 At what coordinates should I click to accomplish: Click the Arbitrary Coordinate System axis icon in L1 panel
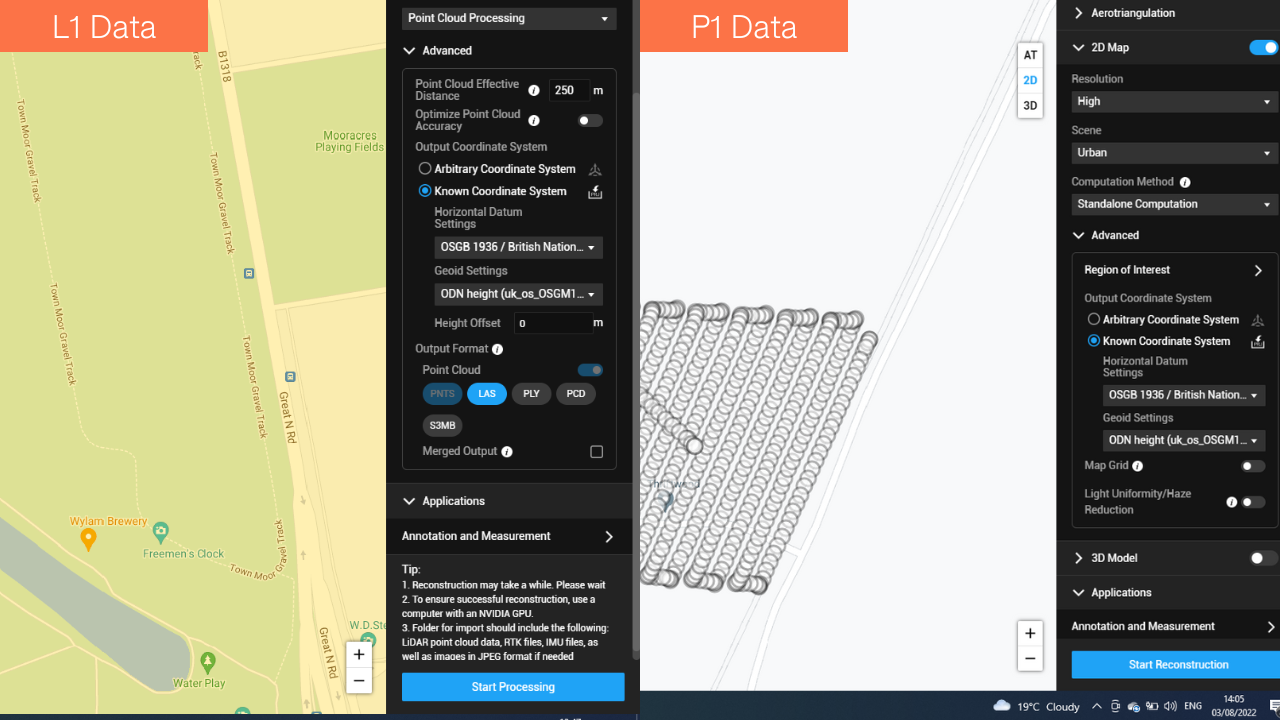[x=595, y=169]
